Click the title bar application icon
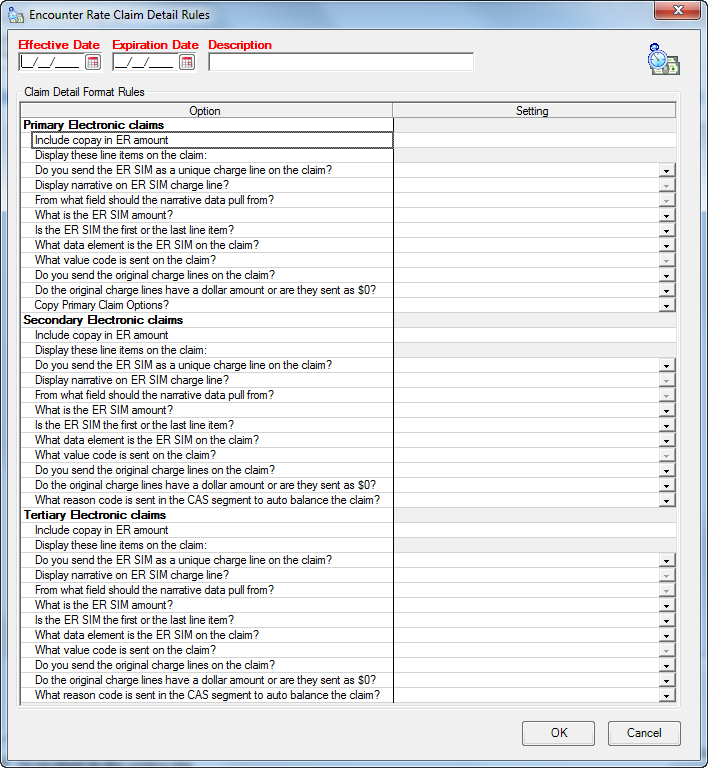The width and height of the screenshot is (708, 768). pyautogui.click(x=16, y=15)
